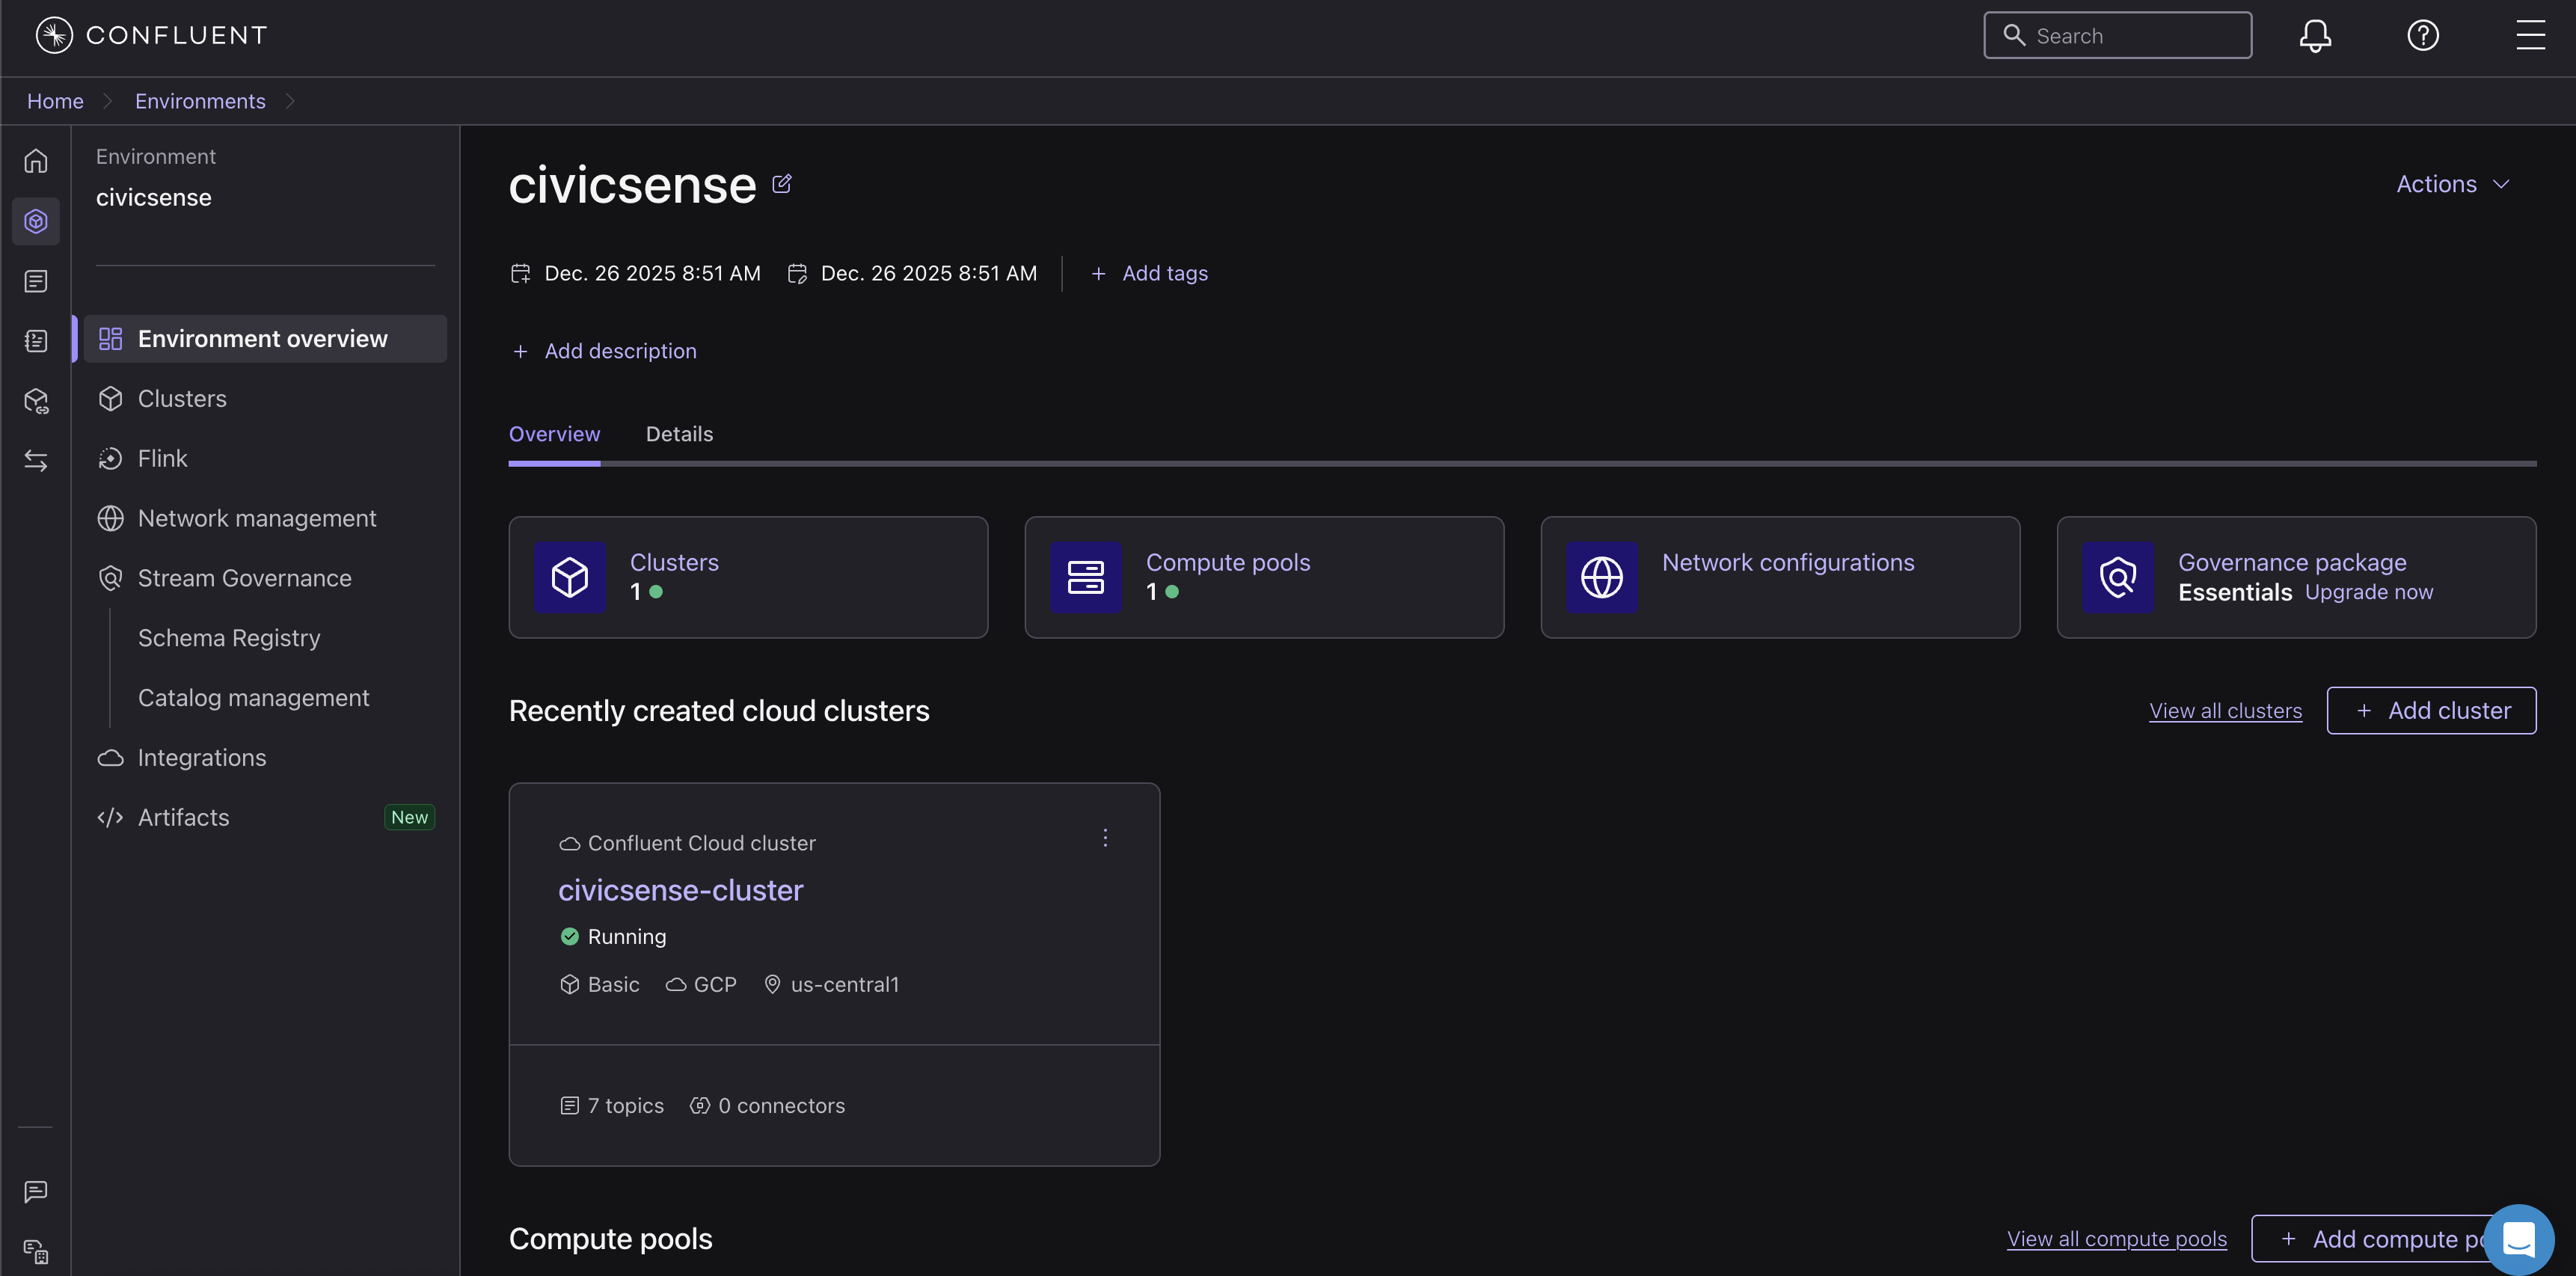Open the hamburger menu icon
The image size is (2576, 1276).
point(2530,36)
